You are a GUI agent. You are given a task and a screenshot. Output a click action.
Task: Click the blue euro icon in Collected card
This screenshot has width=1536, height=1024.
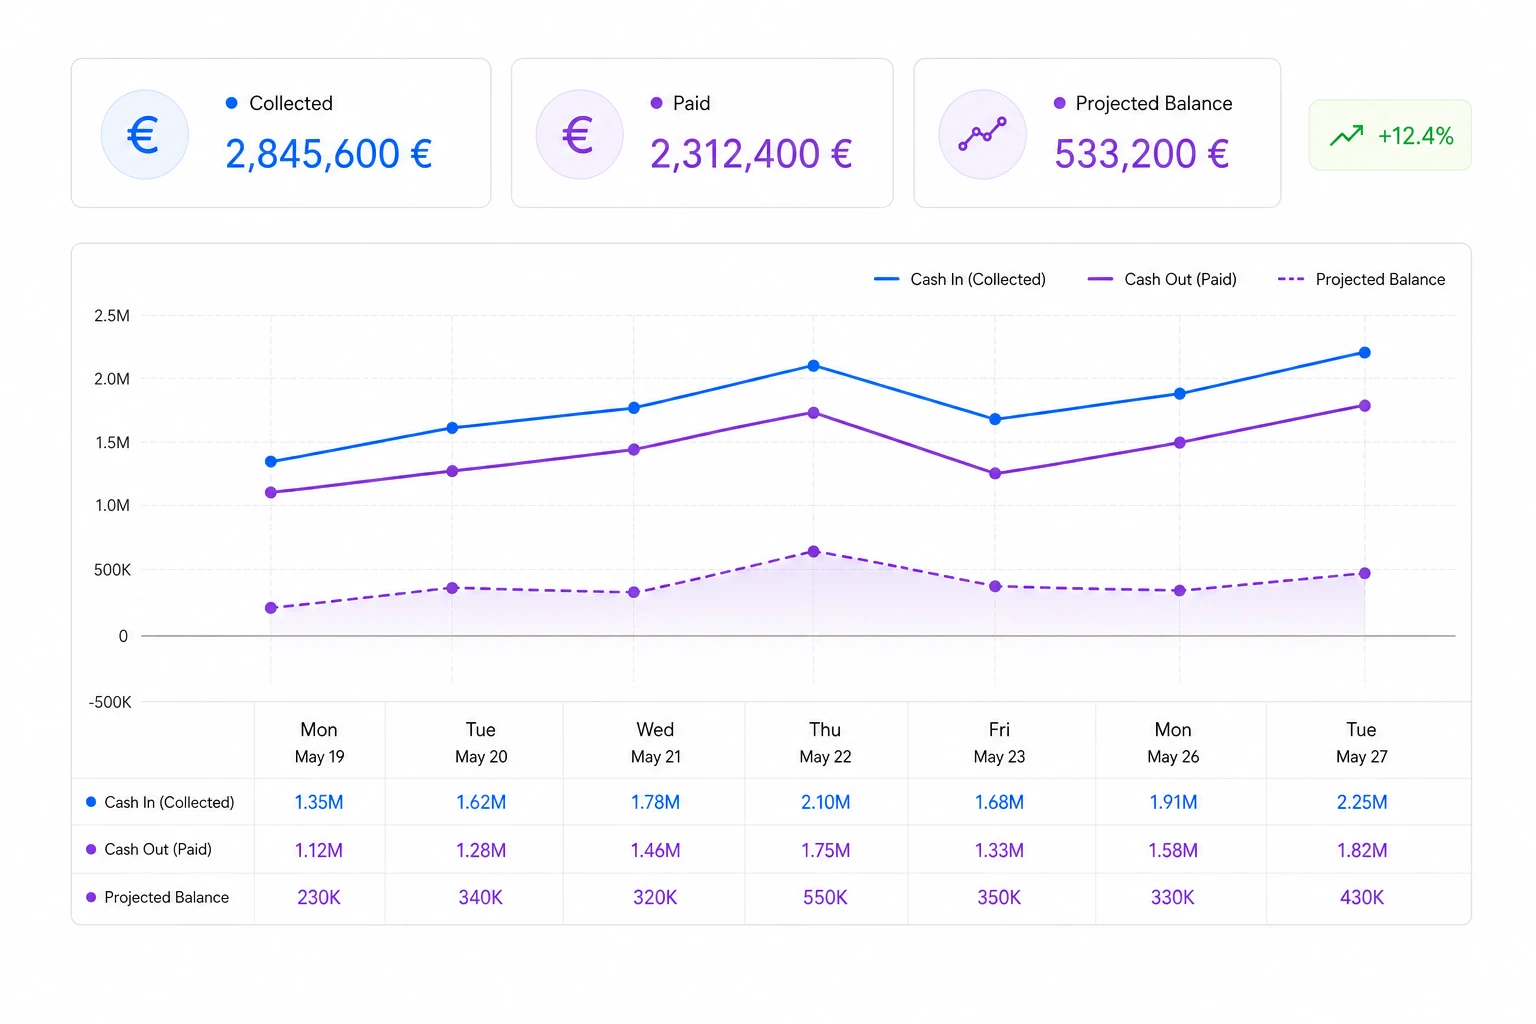144,135
